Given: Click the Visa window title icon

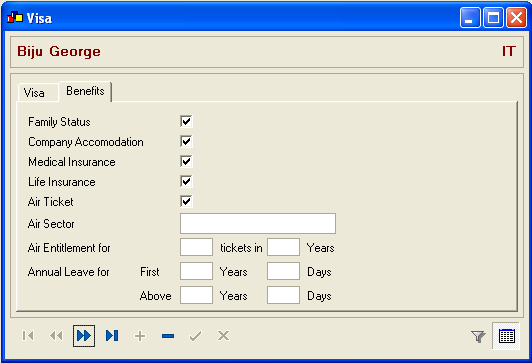Looking at the screenshot, I should click(15, 17).
